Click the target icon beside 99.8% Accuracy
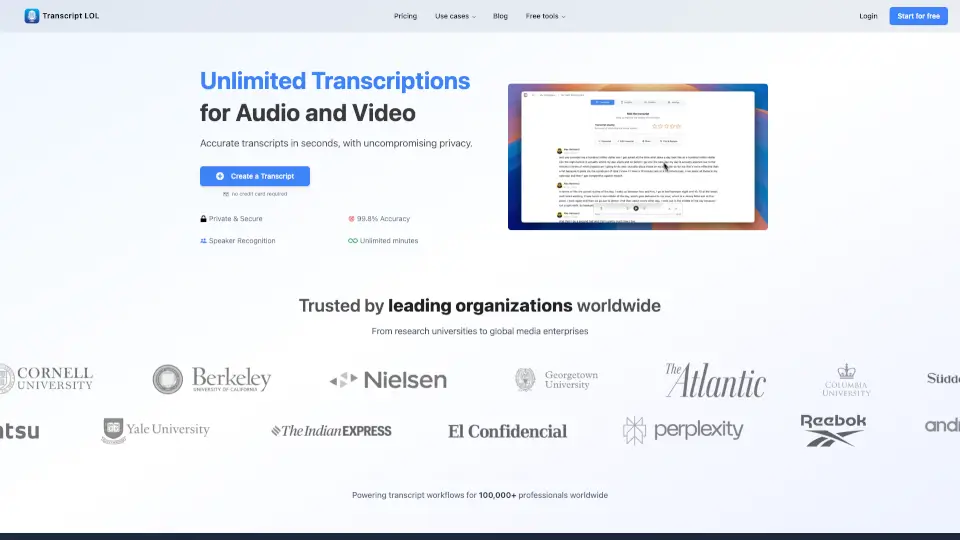The width and height of the screenshot is (960, 540). pyautogui.click(x=351, y=218)
